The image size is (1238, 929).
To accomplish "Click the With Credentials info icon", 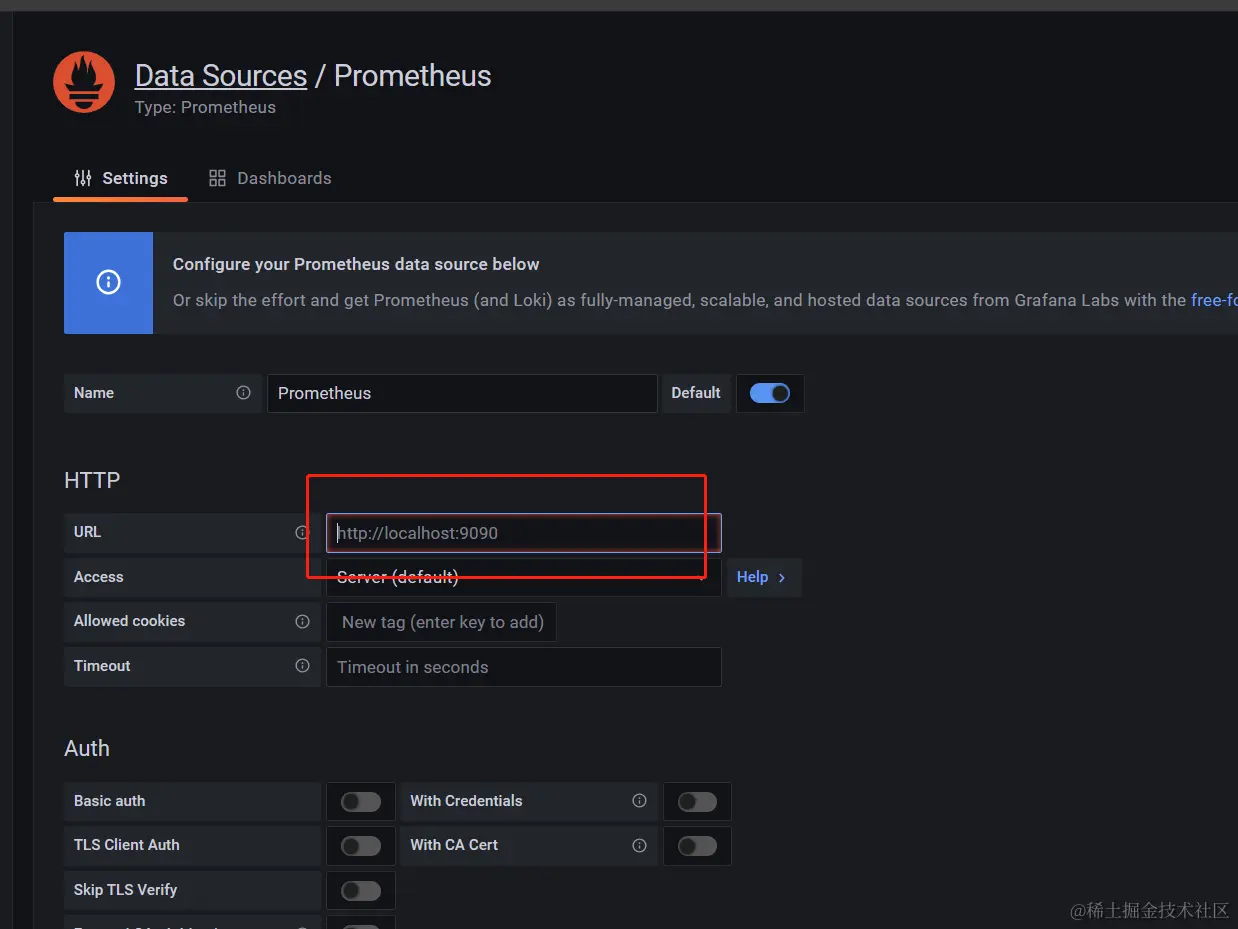I will click(639, 801).
